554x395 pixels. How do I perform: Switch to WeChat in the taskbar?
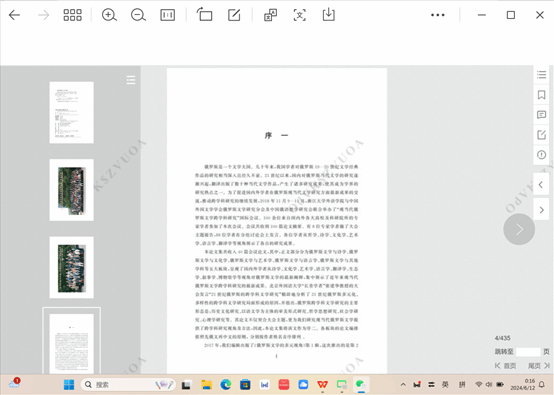coord(361,384)
